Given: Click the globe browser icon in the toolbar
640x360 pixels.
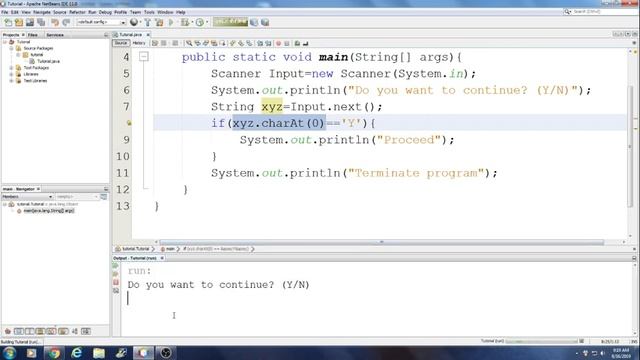Looking at the screenshot, I should pyautogui.click(x=134, y=22).
